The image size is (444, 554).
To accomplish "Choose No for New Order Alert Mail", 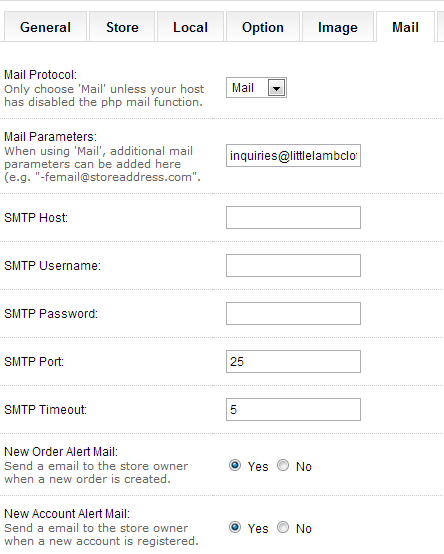I will pos(283,465).
